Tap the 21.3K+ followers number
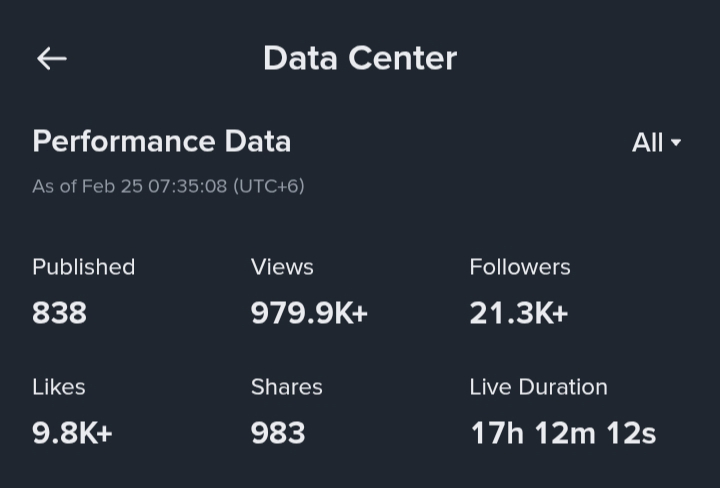 518,313
